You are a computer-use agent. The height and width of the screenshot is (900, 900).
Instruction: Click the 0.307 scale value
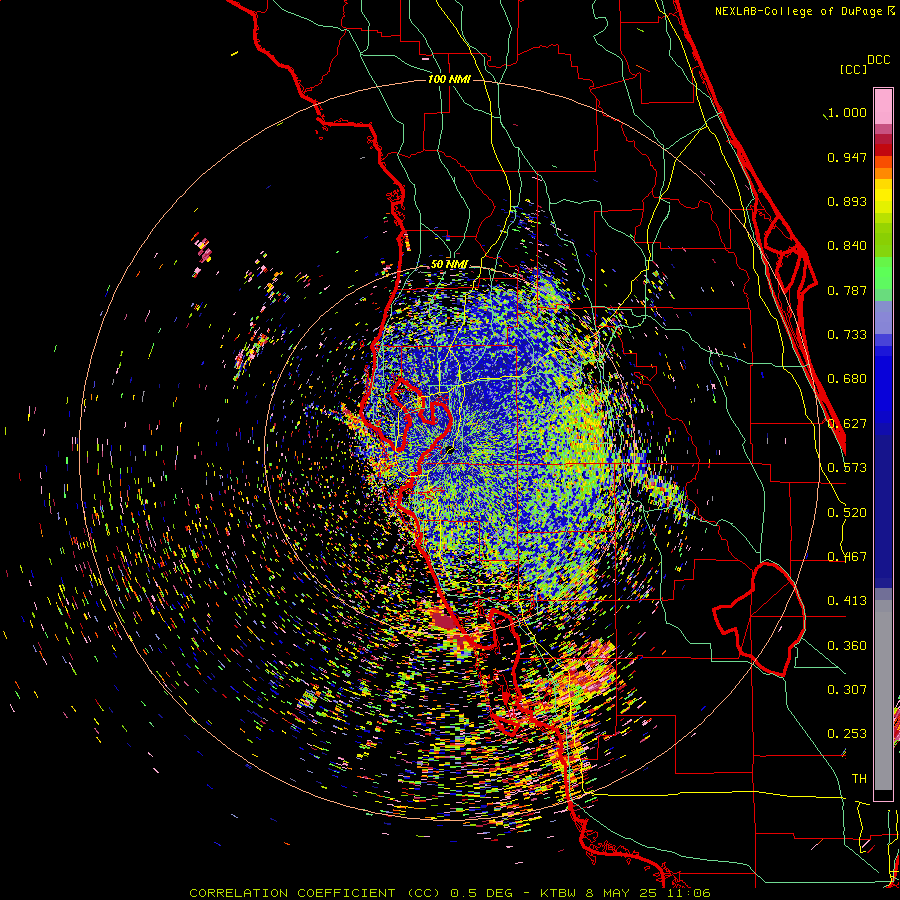847,690
